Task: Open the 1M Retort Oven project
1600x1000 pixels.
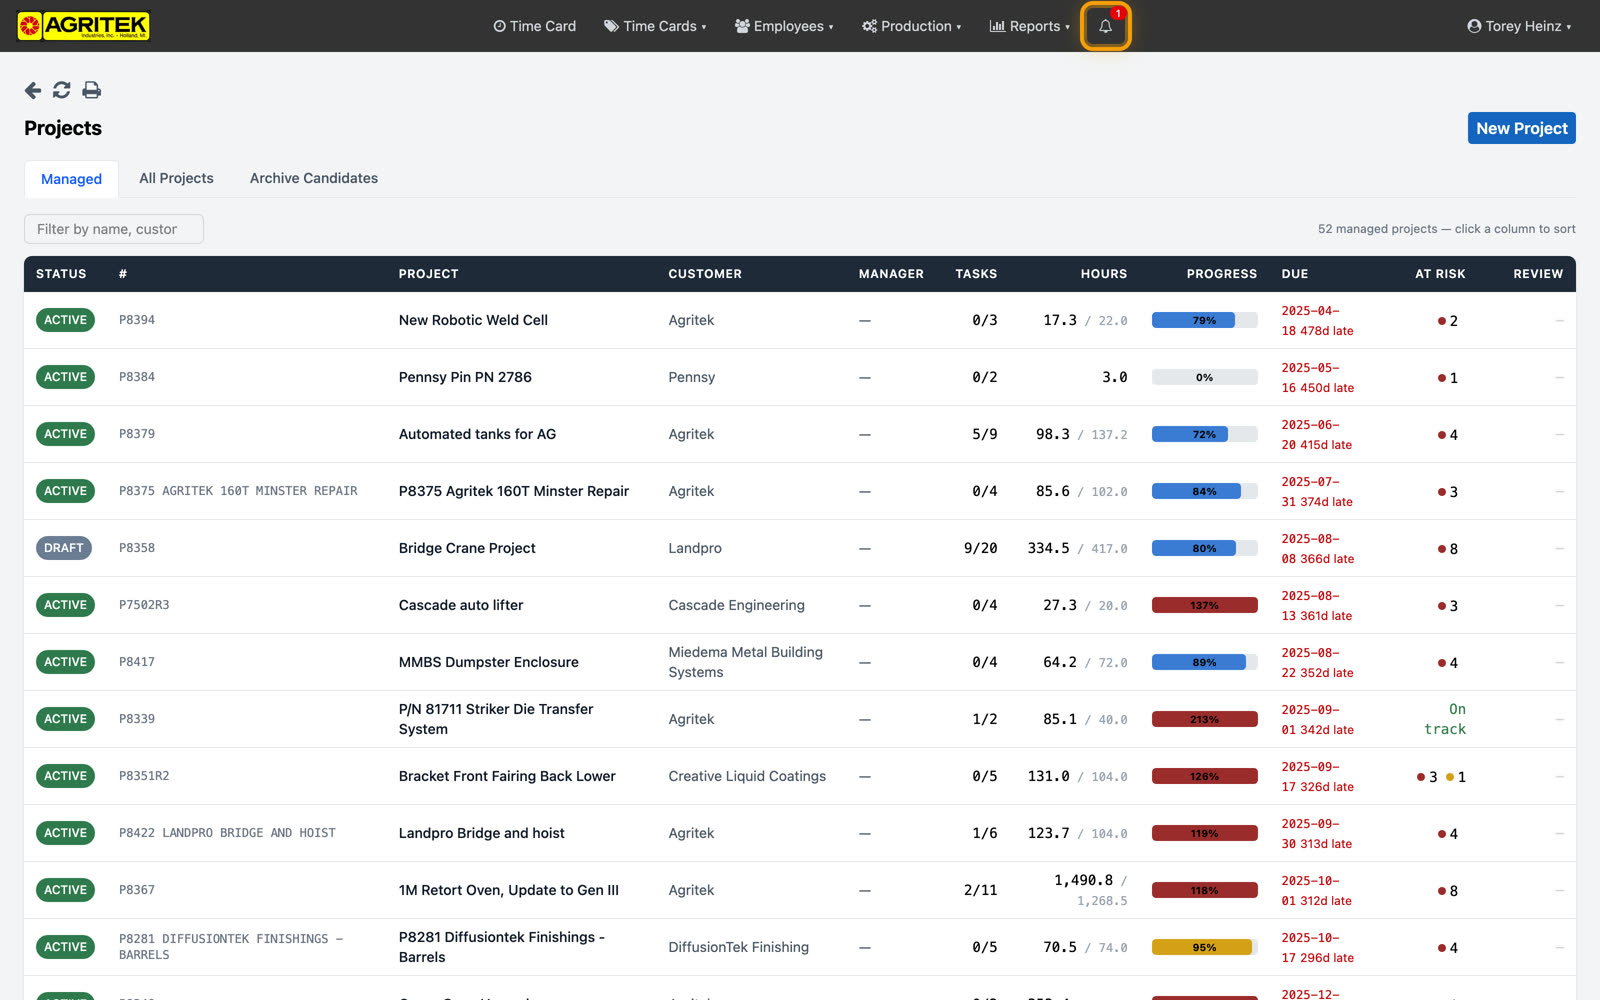Action: (x=508, y=890)
